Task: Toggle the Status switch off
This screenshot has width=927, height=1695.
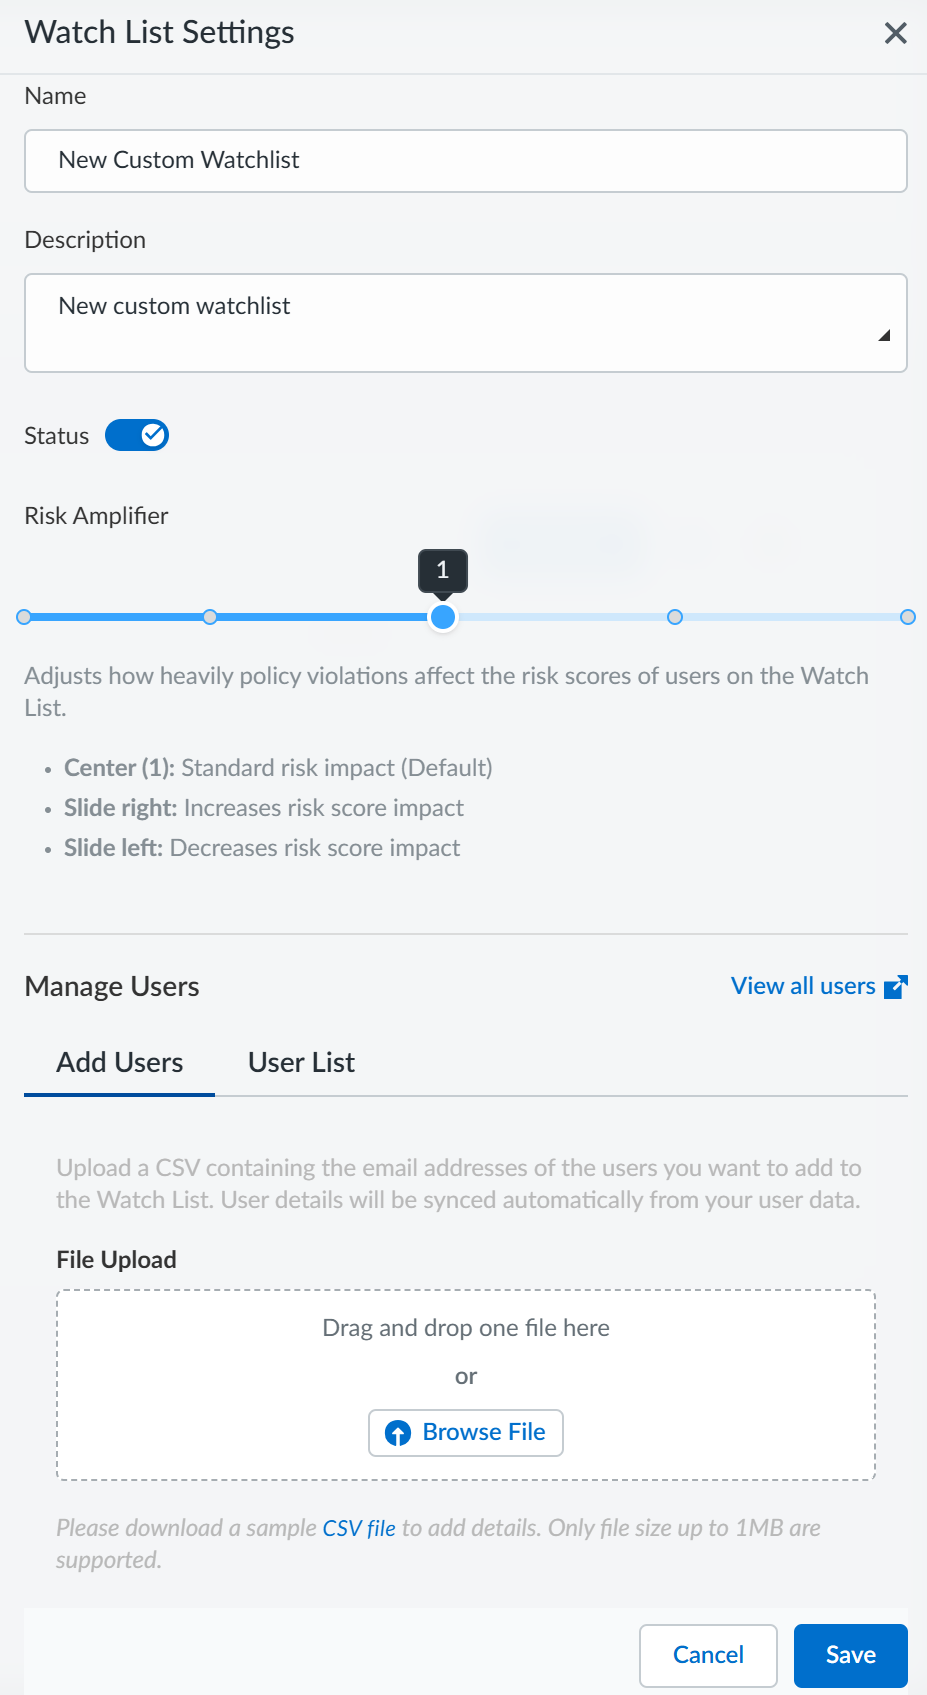Action: click(137, 435)
